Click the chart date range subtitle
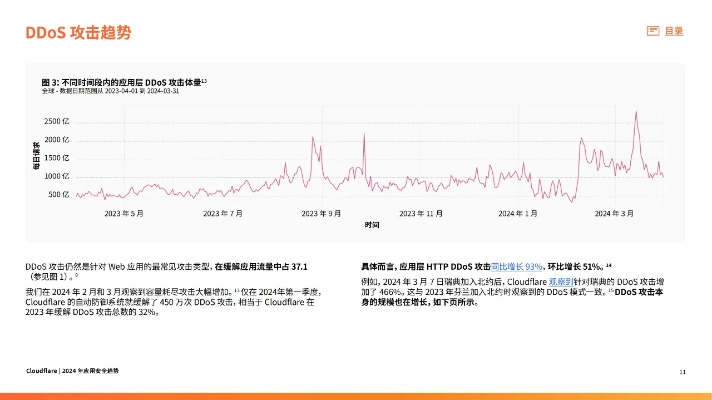The width and height of the screenshot is (712, 400). [x=110, y=91]
